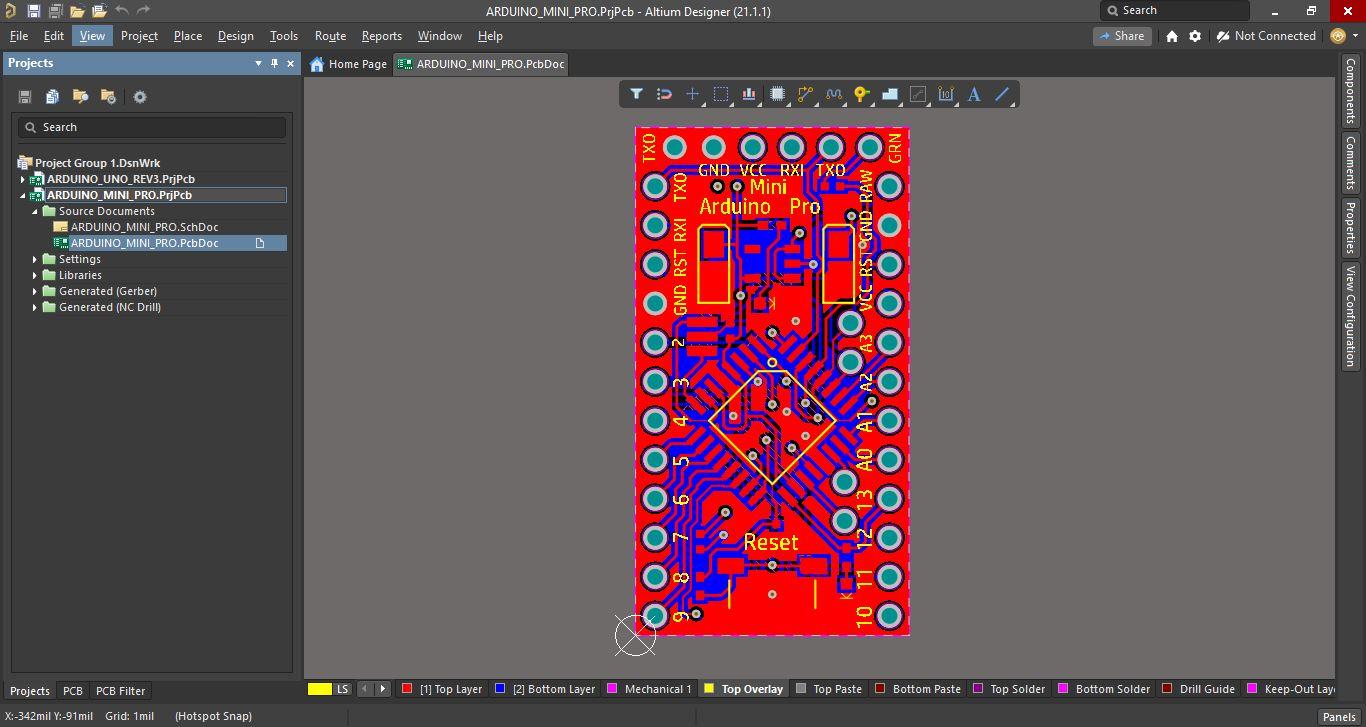
Task: Click the snapping magnet icon
Action: pos(664,94)
